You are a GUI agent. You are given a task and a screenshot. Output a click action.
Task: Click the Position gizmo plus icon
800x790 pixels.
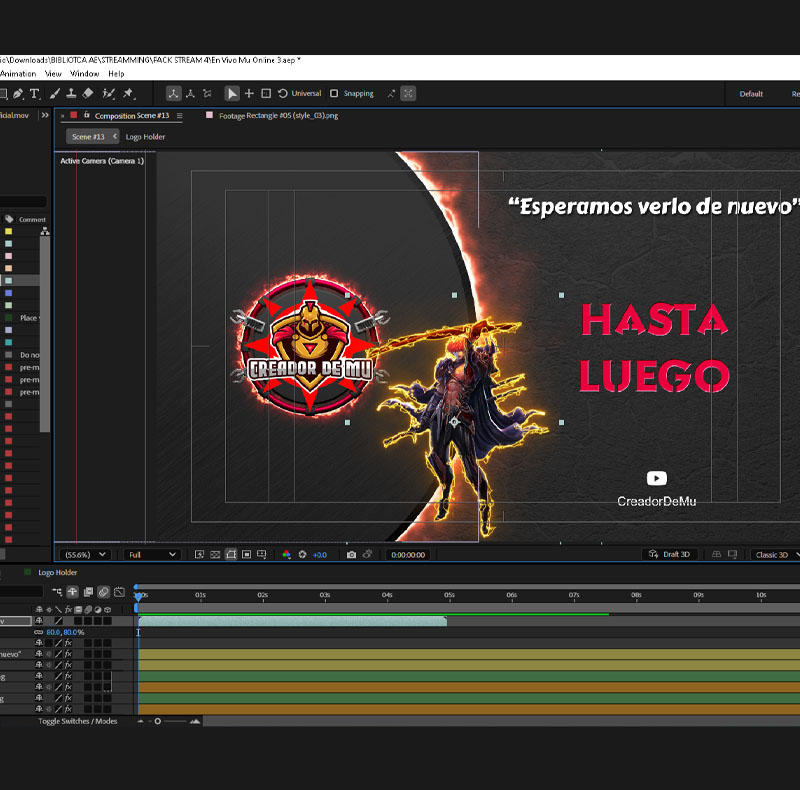pyautogui.click(x=249, y=93)
